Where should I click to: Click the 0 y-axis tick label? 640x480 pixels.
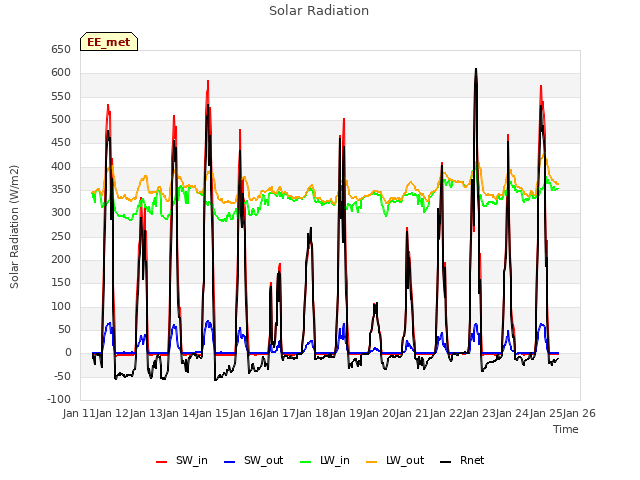tap(68, 353)
